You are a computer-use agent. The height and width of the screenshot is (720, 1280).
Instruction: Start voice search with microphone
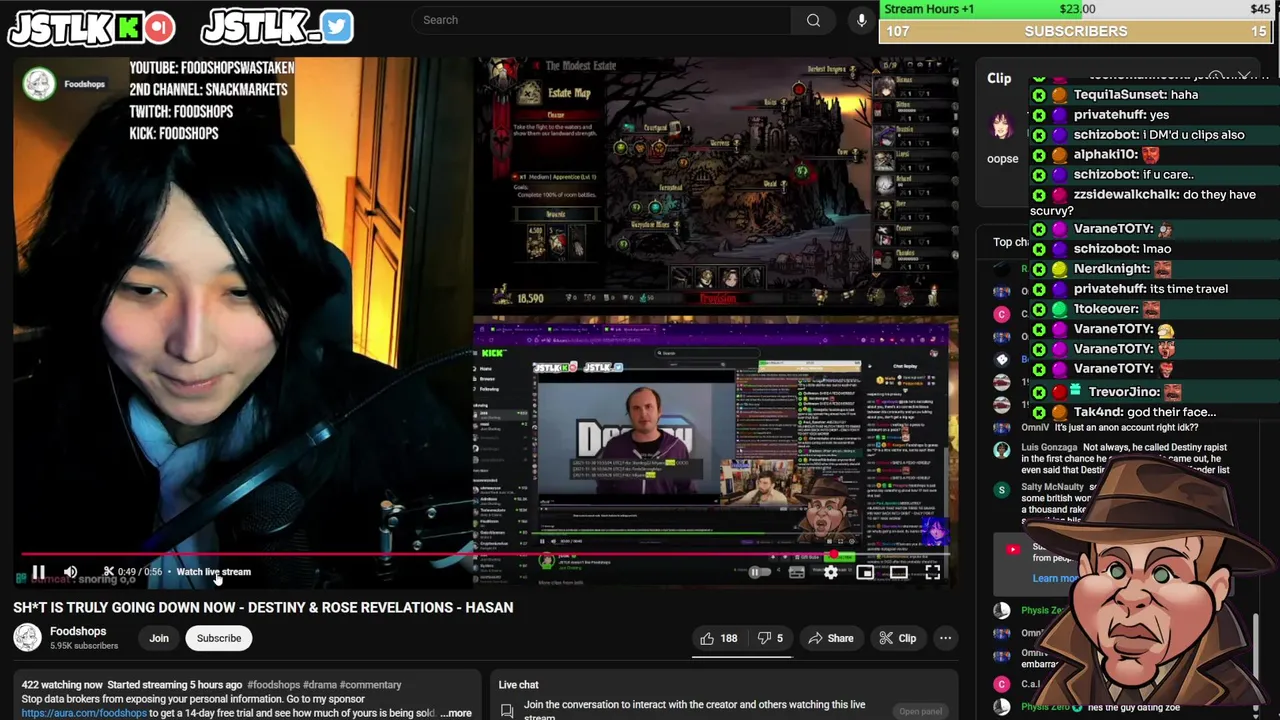[x=861, y=20]
